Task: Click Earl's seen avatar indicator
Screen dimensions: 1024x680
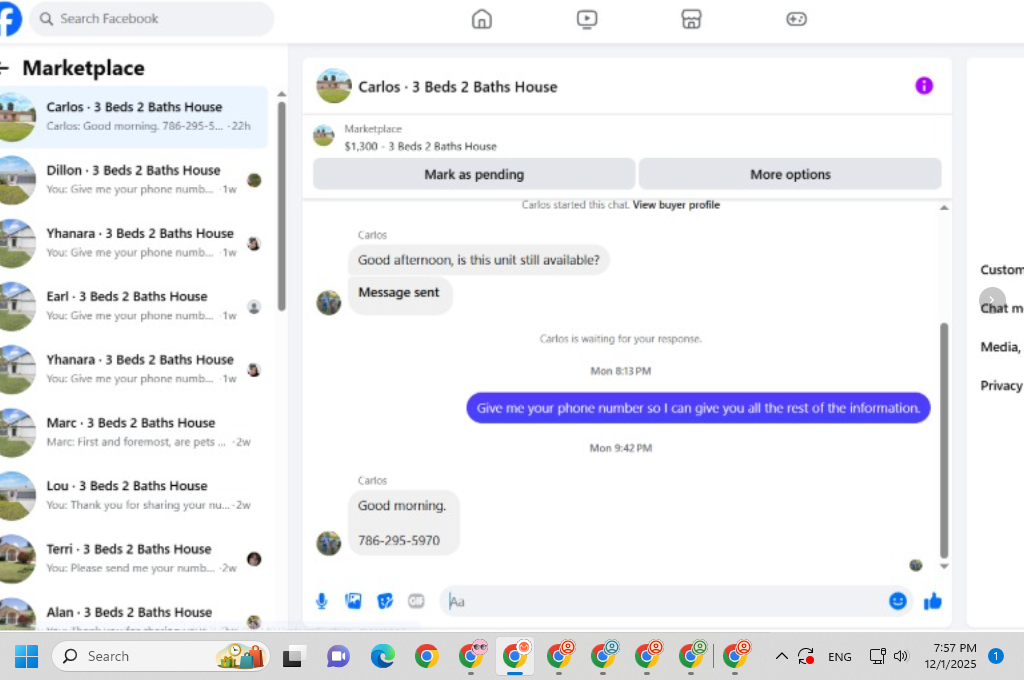Action: point(254,307)
